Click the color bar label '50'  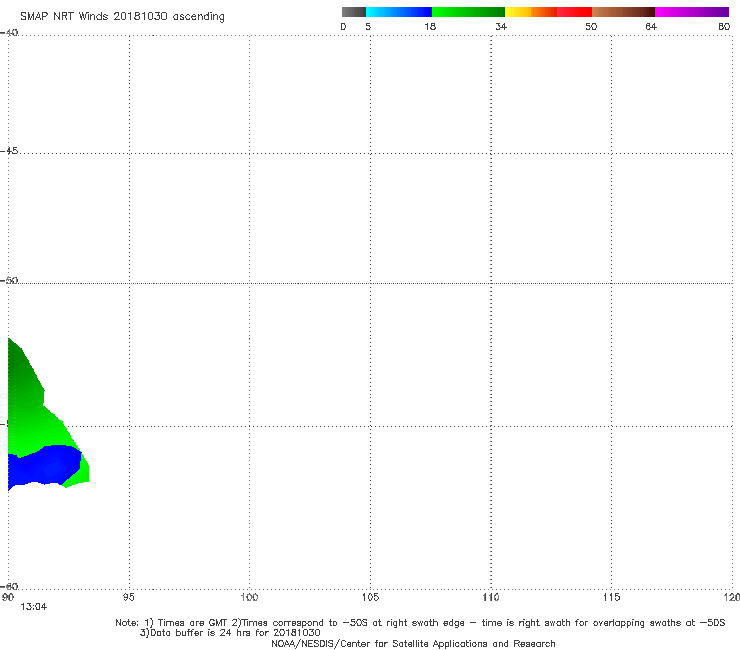591,26
